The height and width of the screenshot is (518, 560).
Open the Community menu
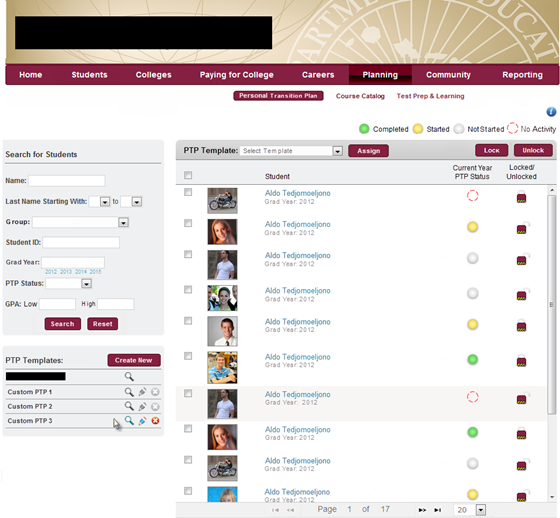(448, 75)
